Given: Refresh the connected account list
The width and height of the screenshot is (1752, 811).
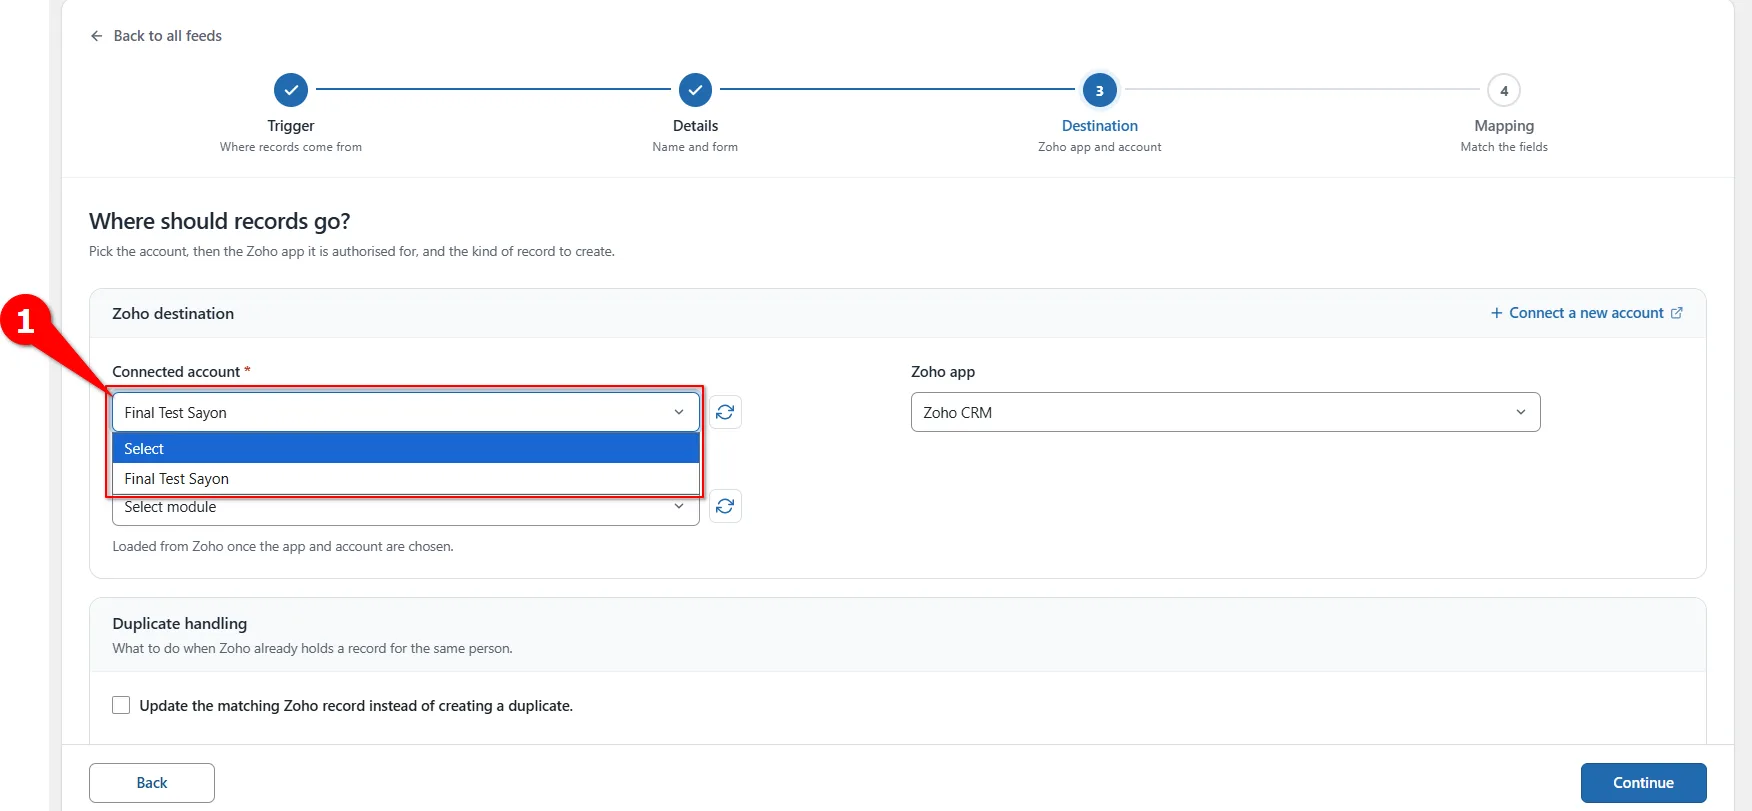Looking at the screenshot, I should [x=725, y=412].
